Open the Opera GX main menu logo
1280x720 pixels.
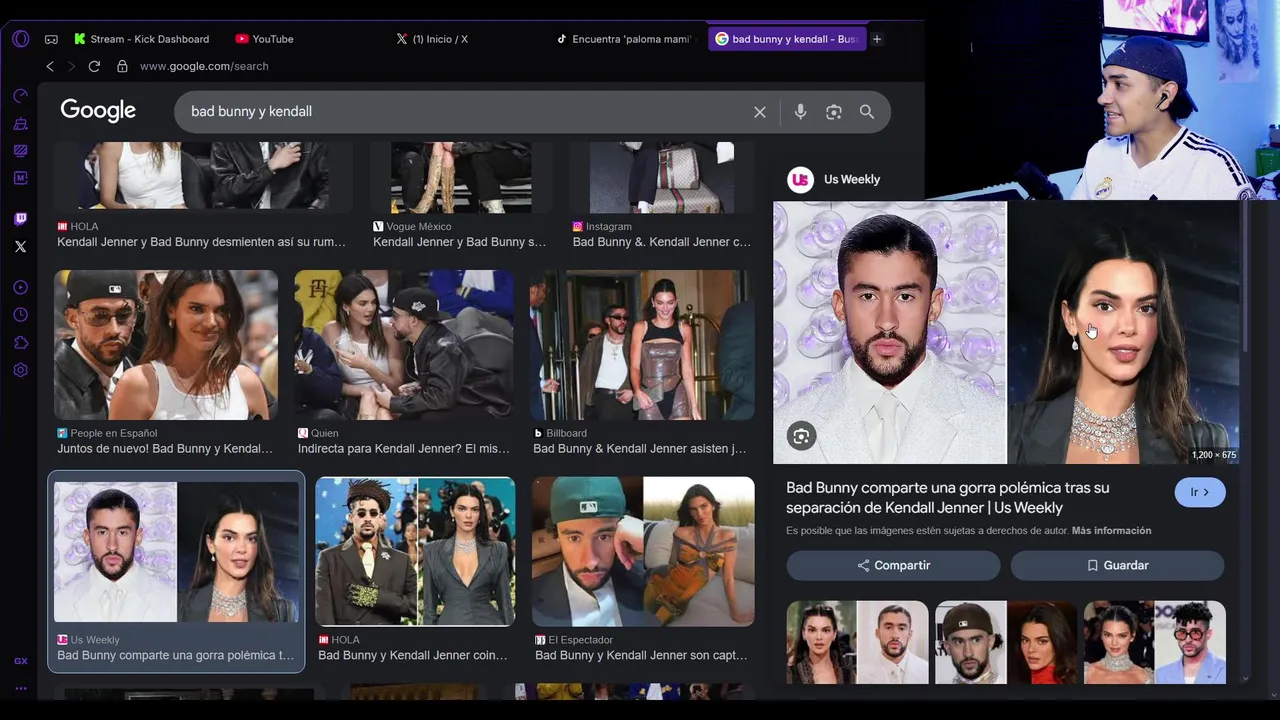click(20, 39)
